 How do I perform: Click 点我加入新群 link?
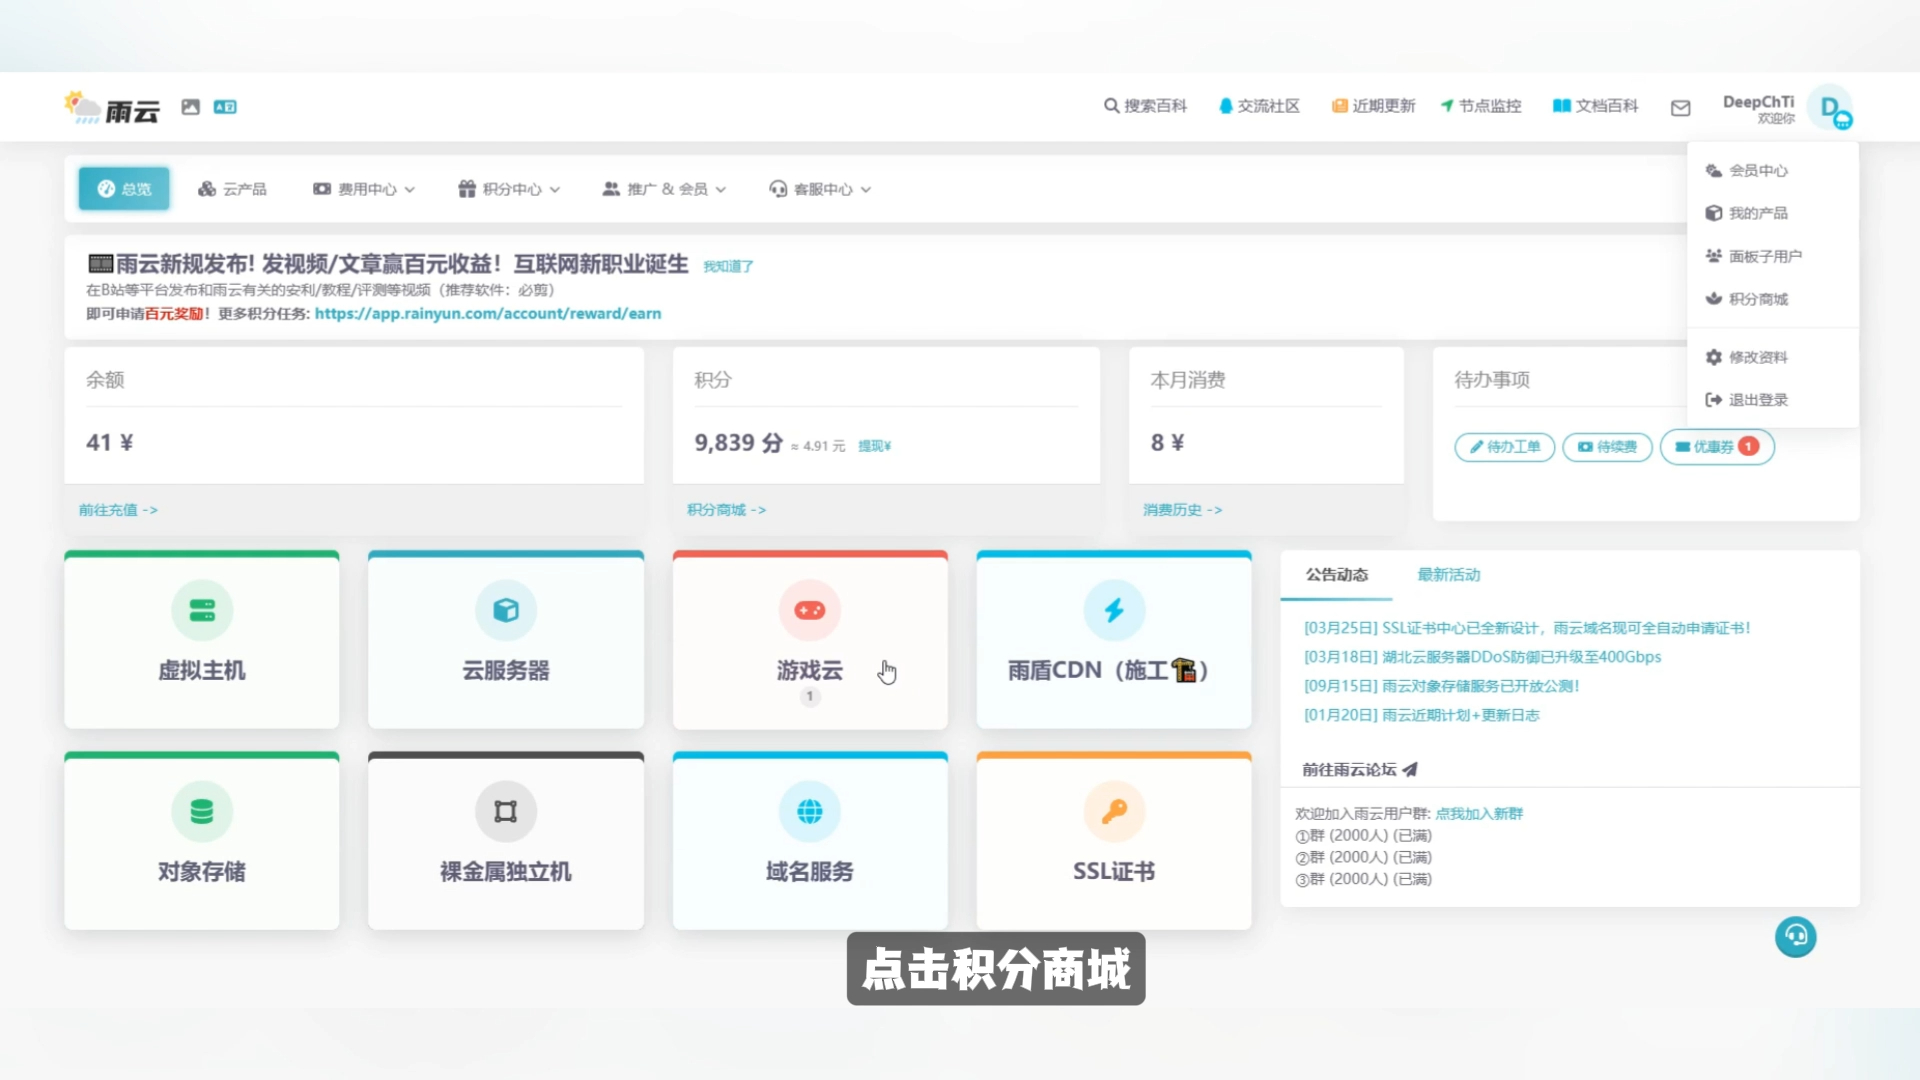tap(1479, 814)
